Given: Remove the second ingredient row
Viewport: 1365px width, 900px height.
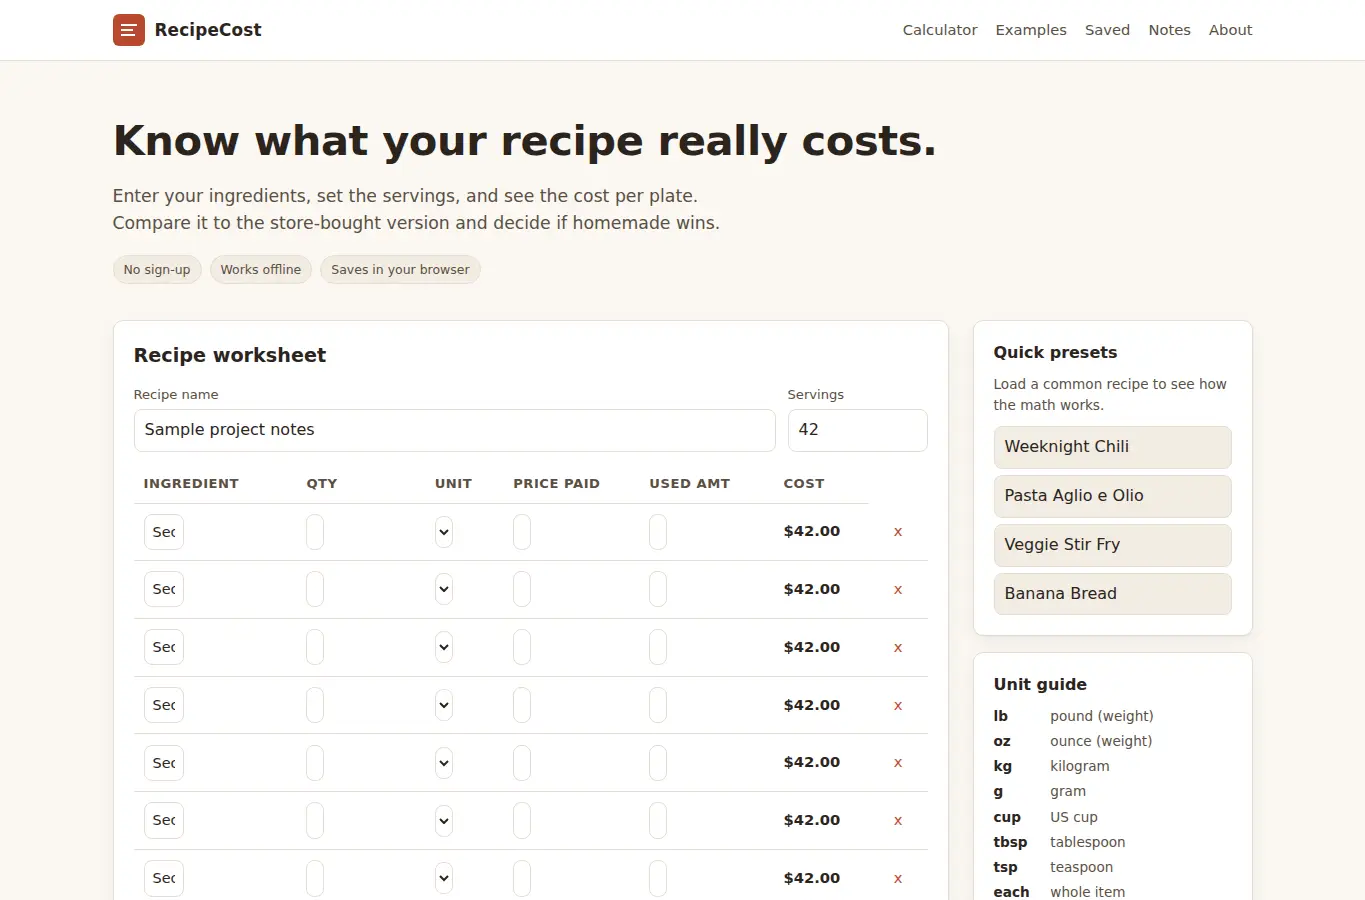Looking at the screenshot, I should [x=898, y=590].
